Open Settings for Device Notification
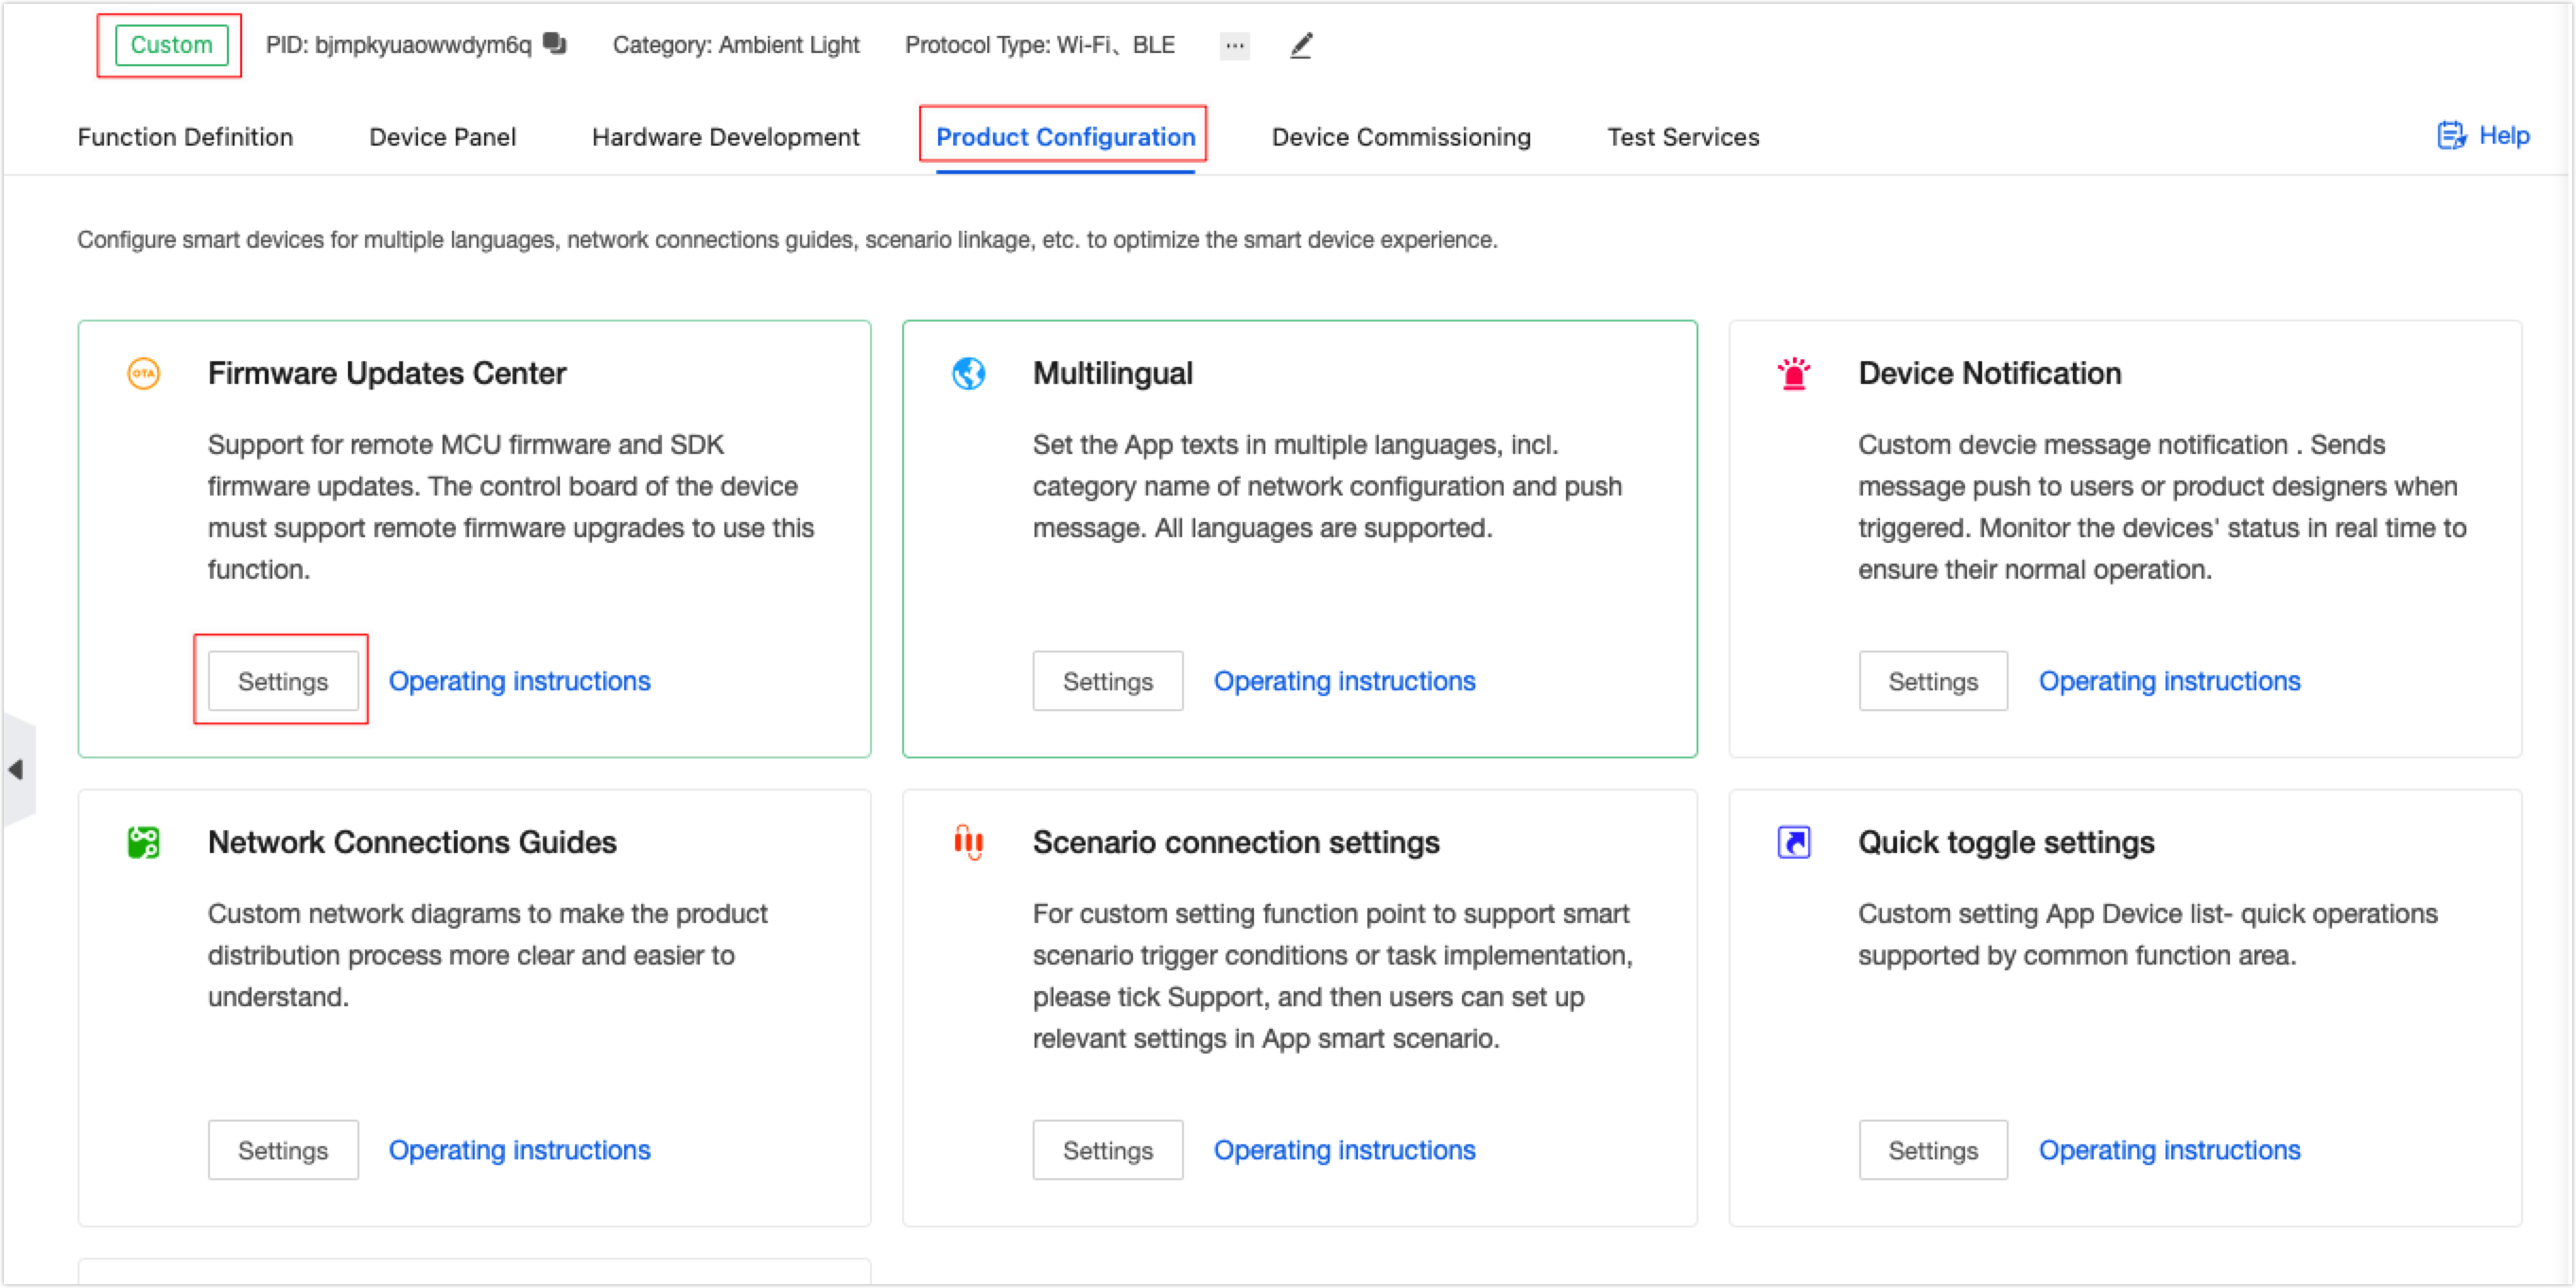Image resolution: width=2576 pixels, height=1288 pixels. click(x=1933, y=681)
